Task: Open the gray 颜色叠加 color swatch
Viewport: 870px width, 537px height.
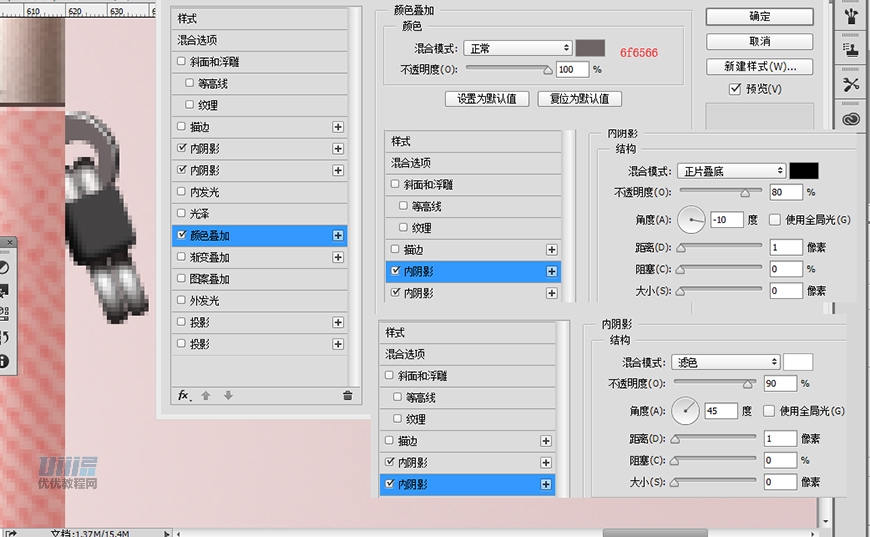Action: [x=590, y=48]
